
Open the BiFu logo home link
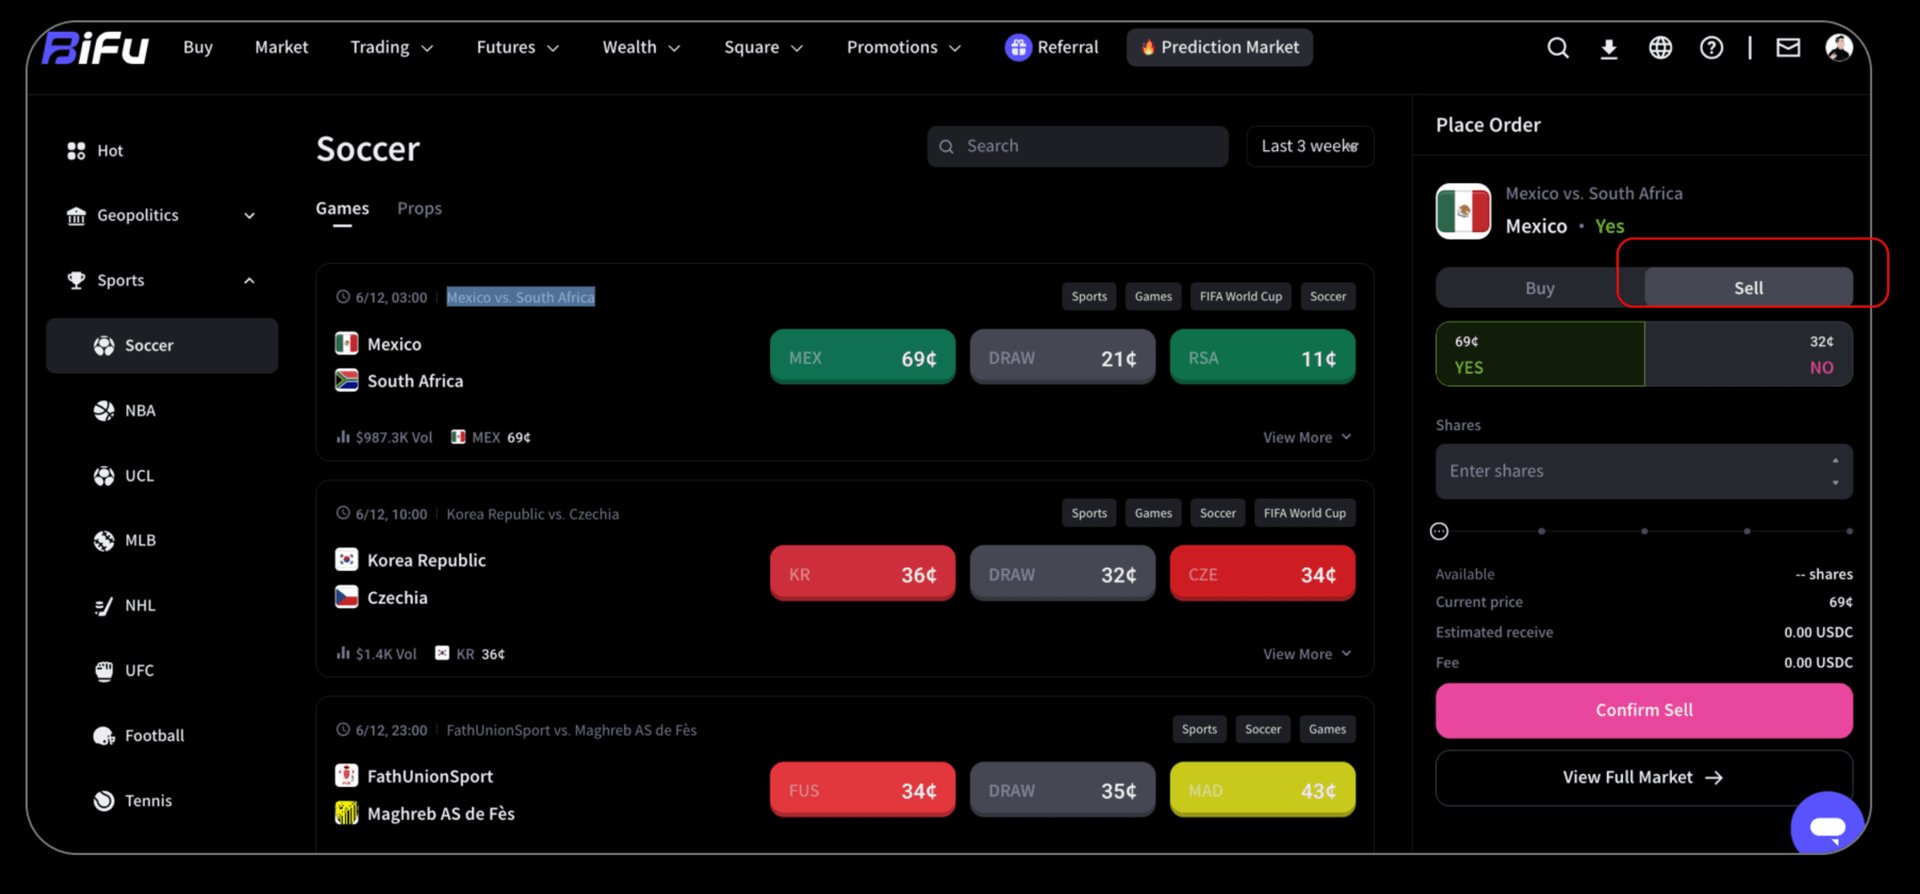tap(96, 48)
